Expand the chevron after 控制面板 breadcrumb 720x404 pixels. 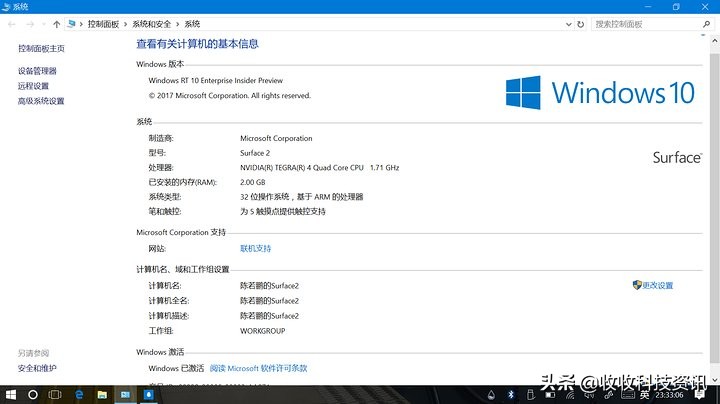[125, 24]
